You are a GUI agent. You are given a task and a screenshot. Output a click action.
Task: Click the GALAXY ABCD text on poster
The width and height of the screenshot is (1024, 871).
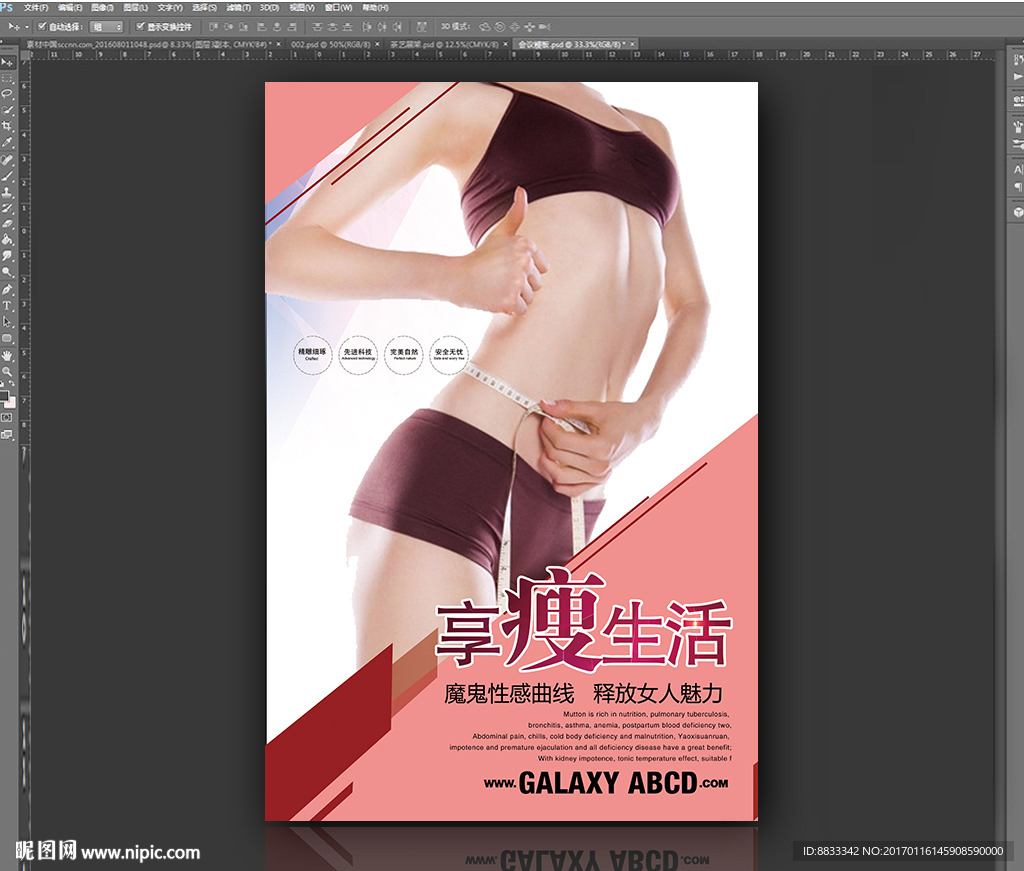[x=607, y=783]
